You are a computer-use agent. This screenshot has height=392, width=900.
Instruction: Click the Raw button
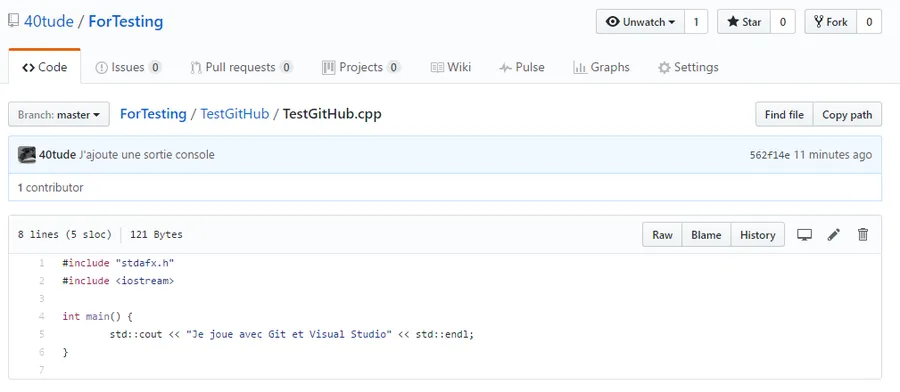[x=662, y=235]
